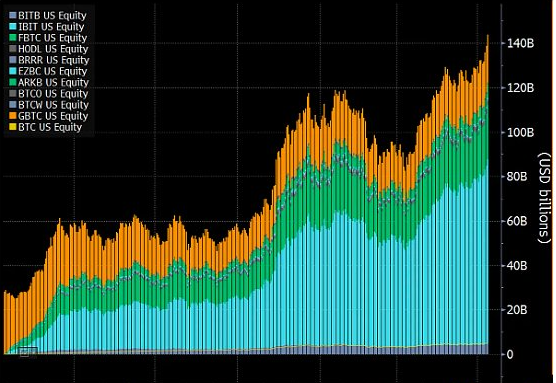Click the 20B axis label

pyautogui.click(x=517, y=310)
